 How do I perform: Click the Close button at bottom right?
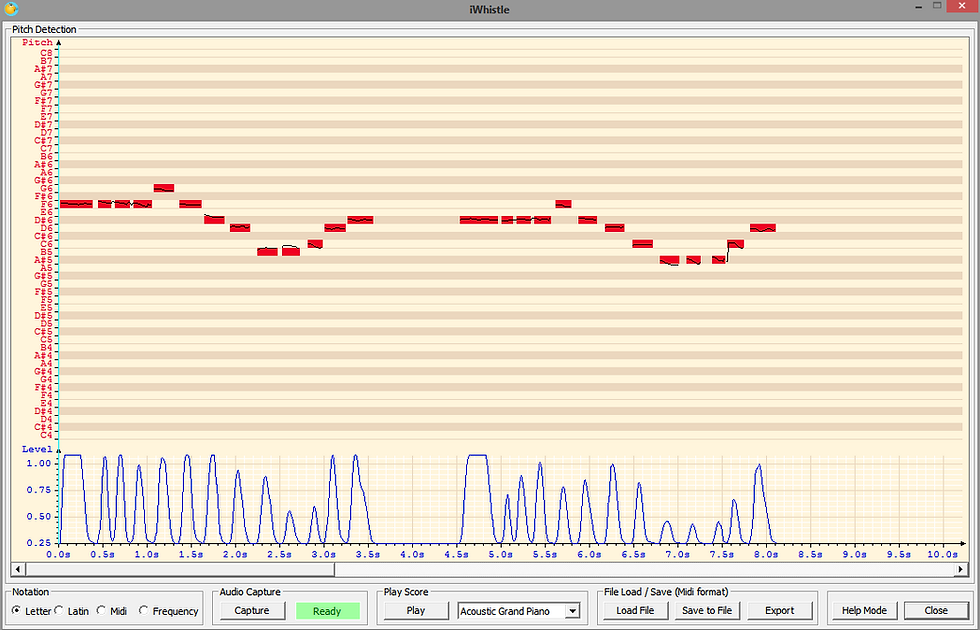[x=936, y=611]
